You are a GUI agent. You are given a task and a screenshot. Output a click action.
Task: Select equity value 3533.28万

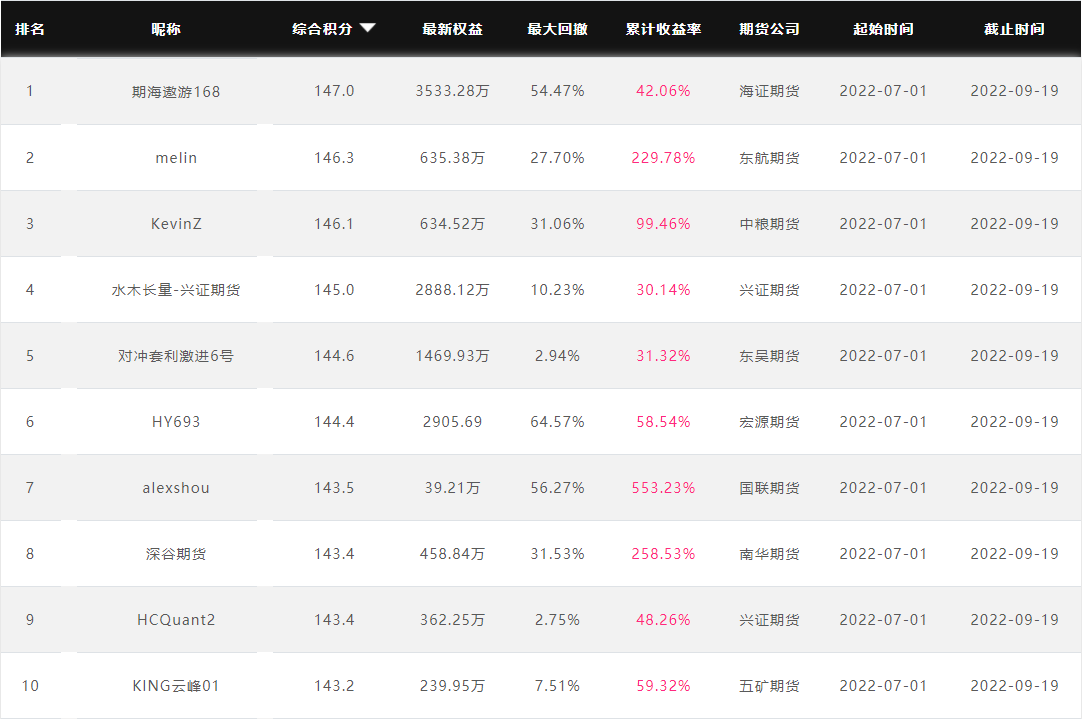453,91
